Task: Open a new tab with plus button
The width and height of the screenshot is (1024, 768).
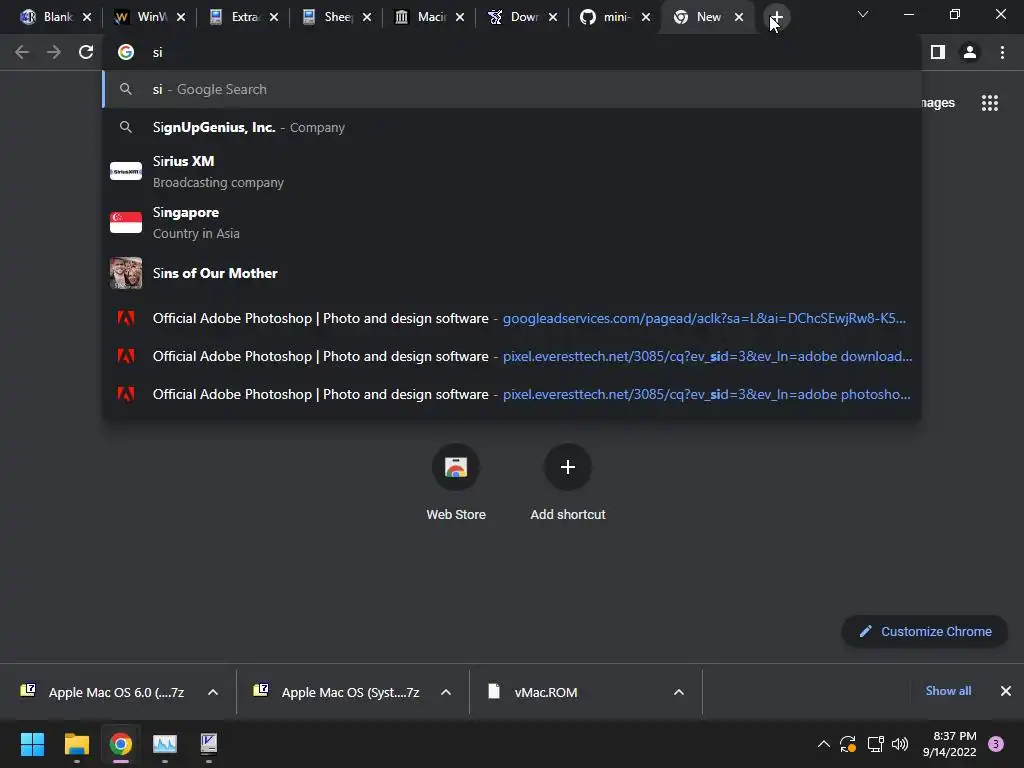Action: [x=776, y=17]
